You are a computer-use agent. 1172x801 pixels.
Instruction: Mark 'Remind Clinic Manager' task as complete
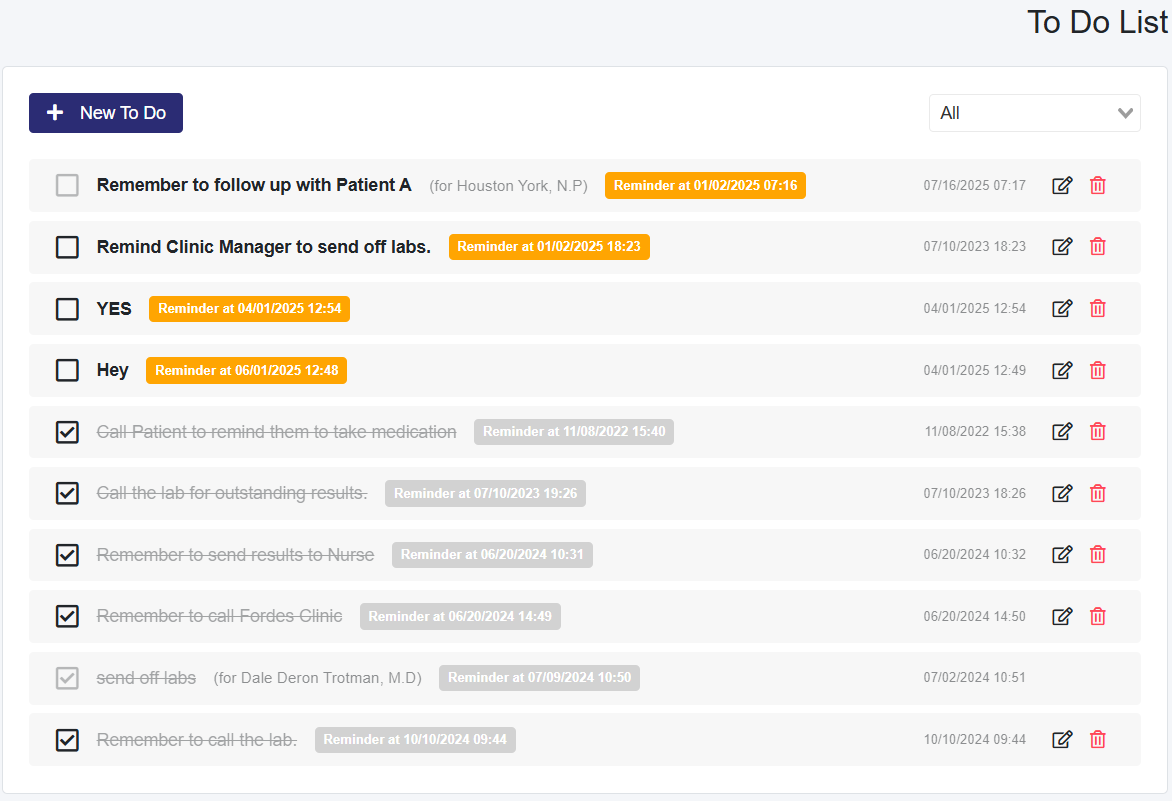[x=67, y=247]
